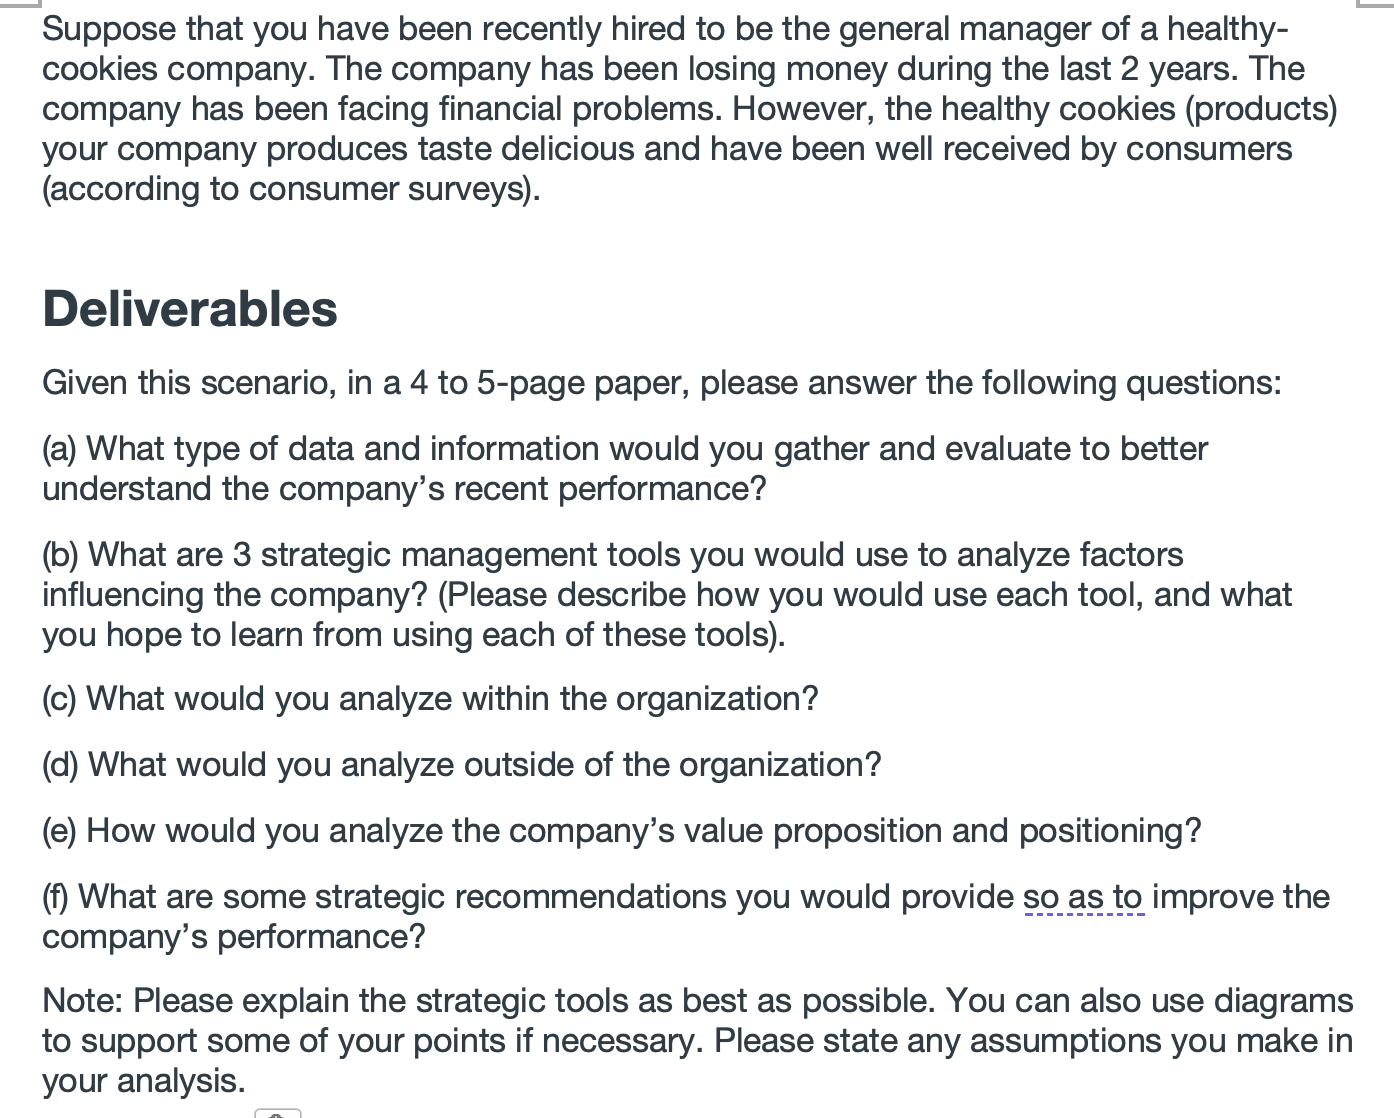Click the opening scenario paragraph about healthy-cookies company
Viewport: 1394px width, 1118px height.
pyautogui.click(x=690, y=109)
